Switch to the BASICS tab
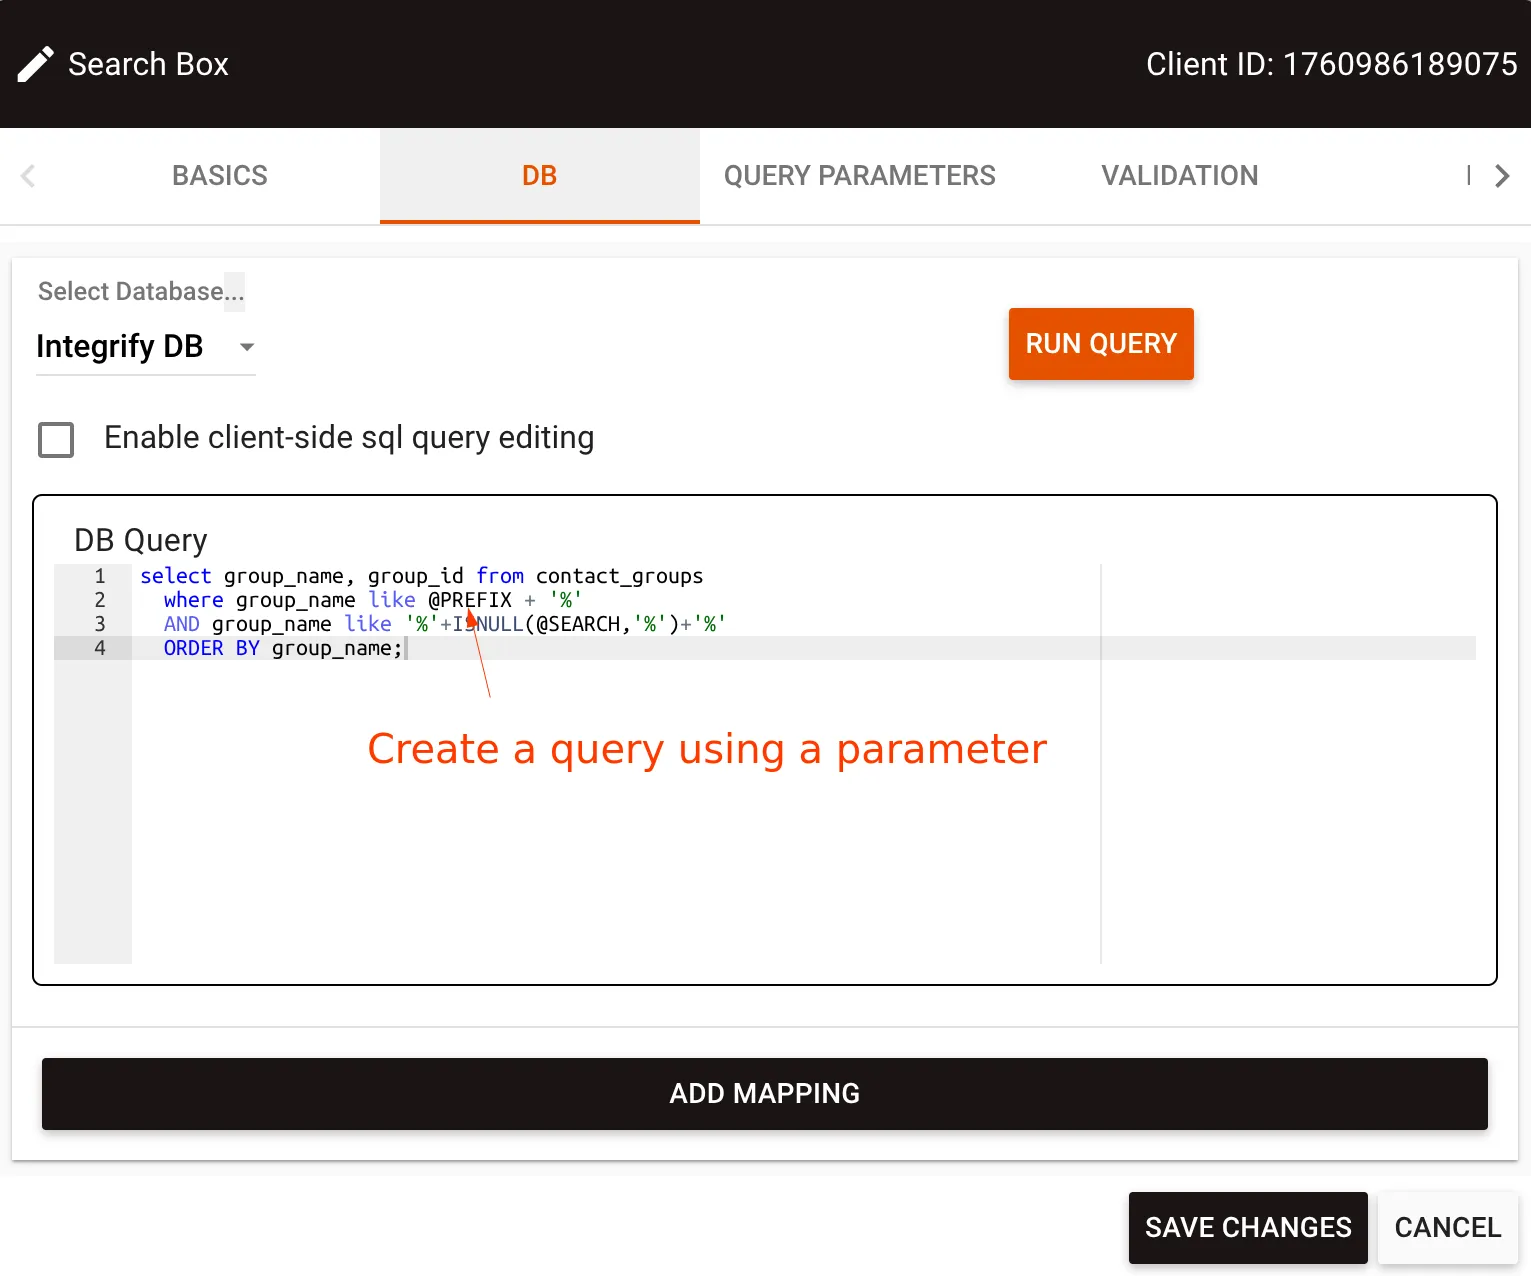The width and height of the screenshot is (1531, 1276). tap(219, 176)
